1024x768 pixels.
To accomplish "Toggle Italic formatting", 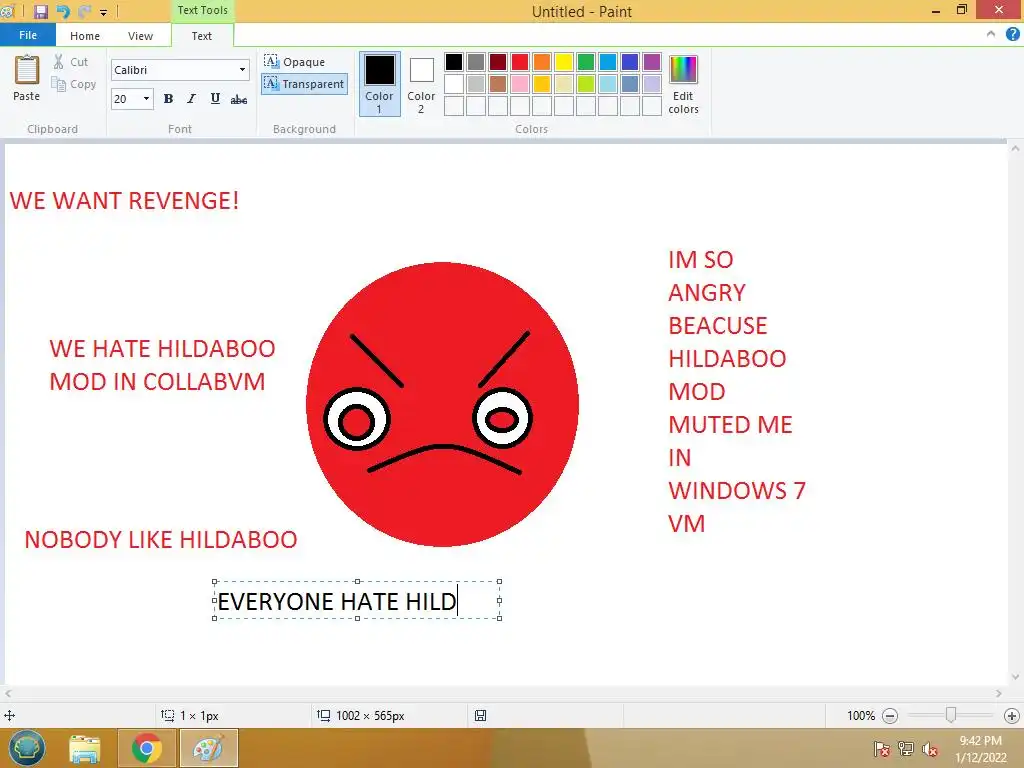I will click(191, 99).
